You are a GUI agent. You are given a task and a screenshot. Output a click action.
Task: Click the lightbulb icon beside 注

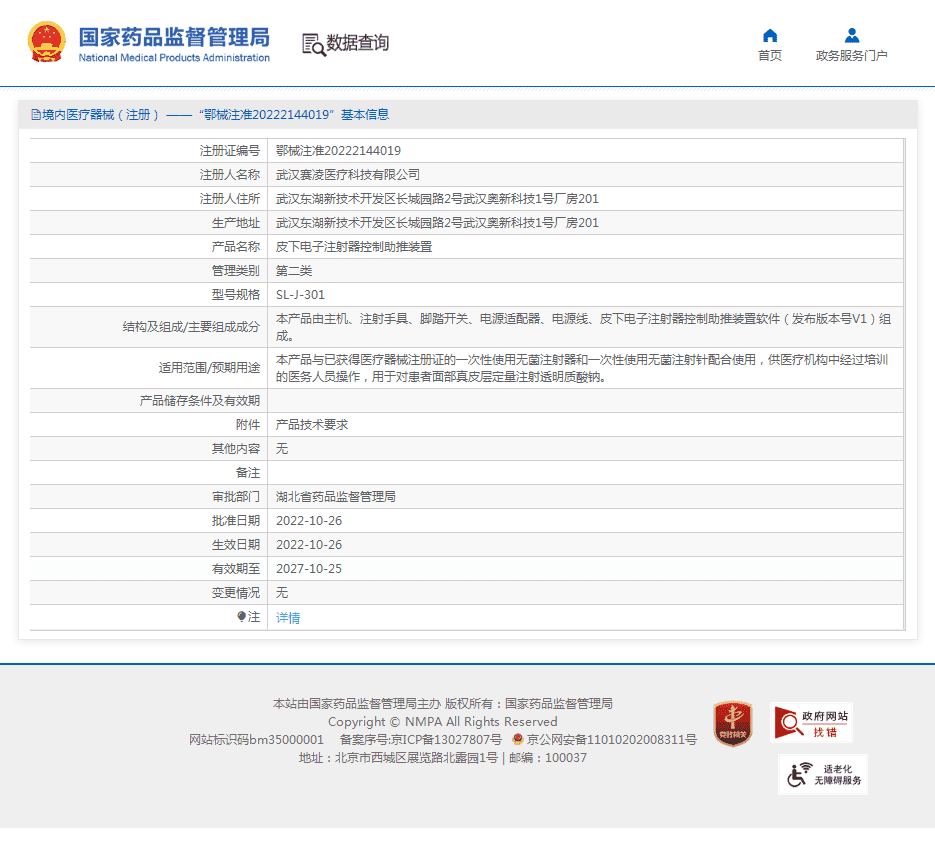tap(241, 616)
